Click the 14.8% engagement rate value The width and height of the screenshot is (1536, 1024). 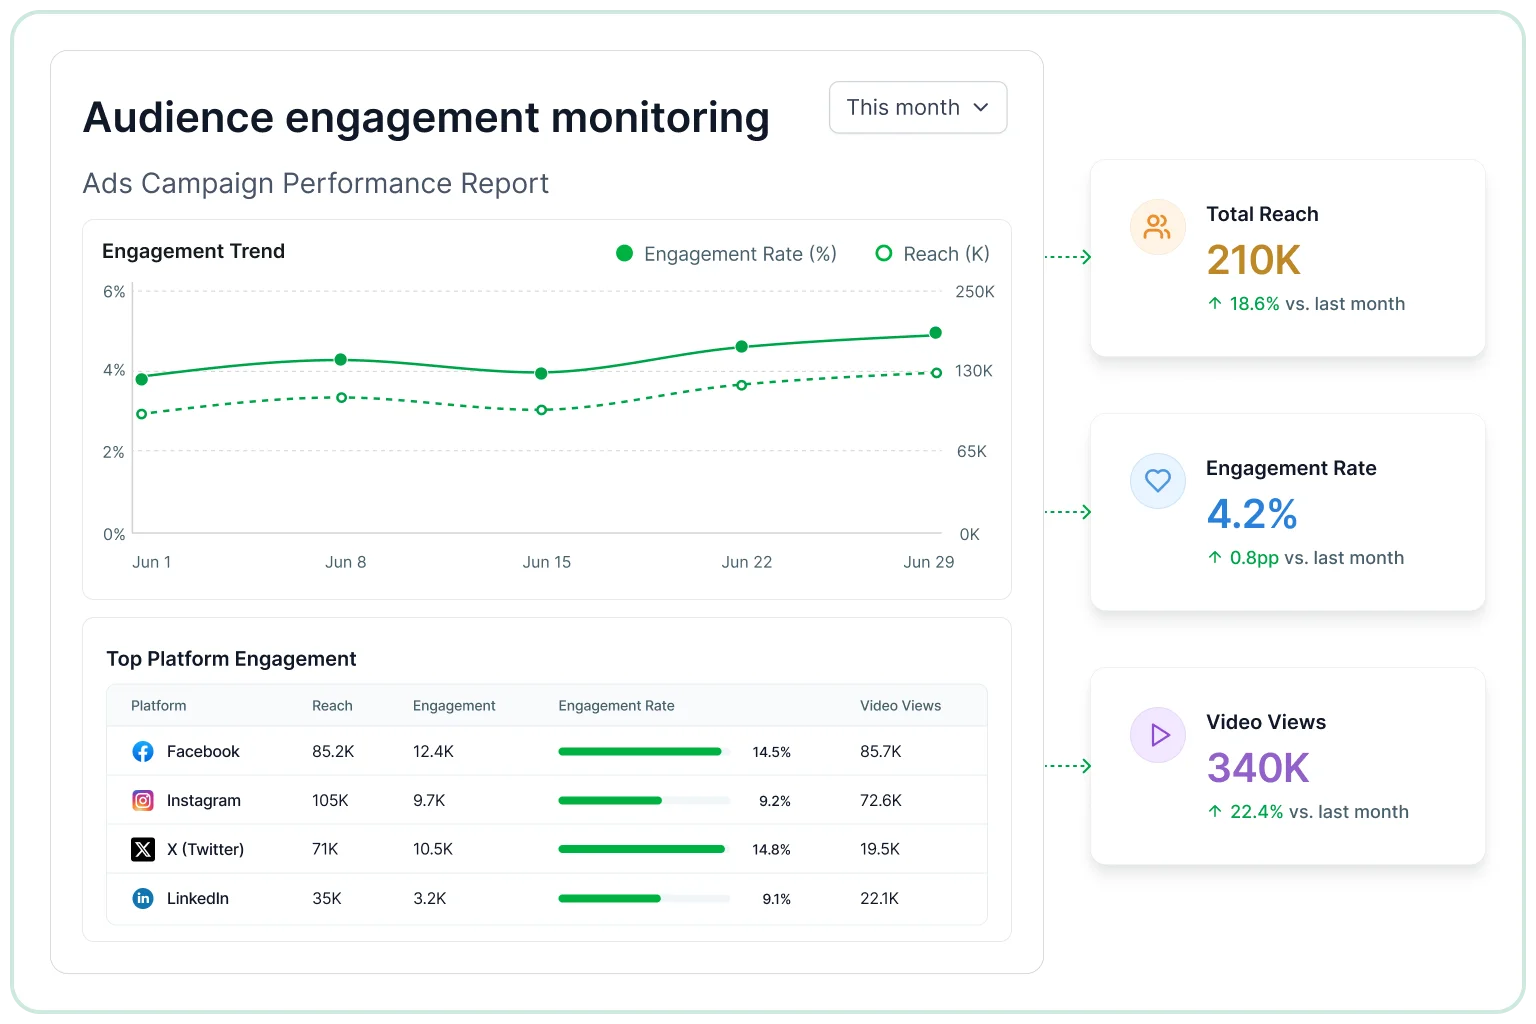tap(771, 850)
